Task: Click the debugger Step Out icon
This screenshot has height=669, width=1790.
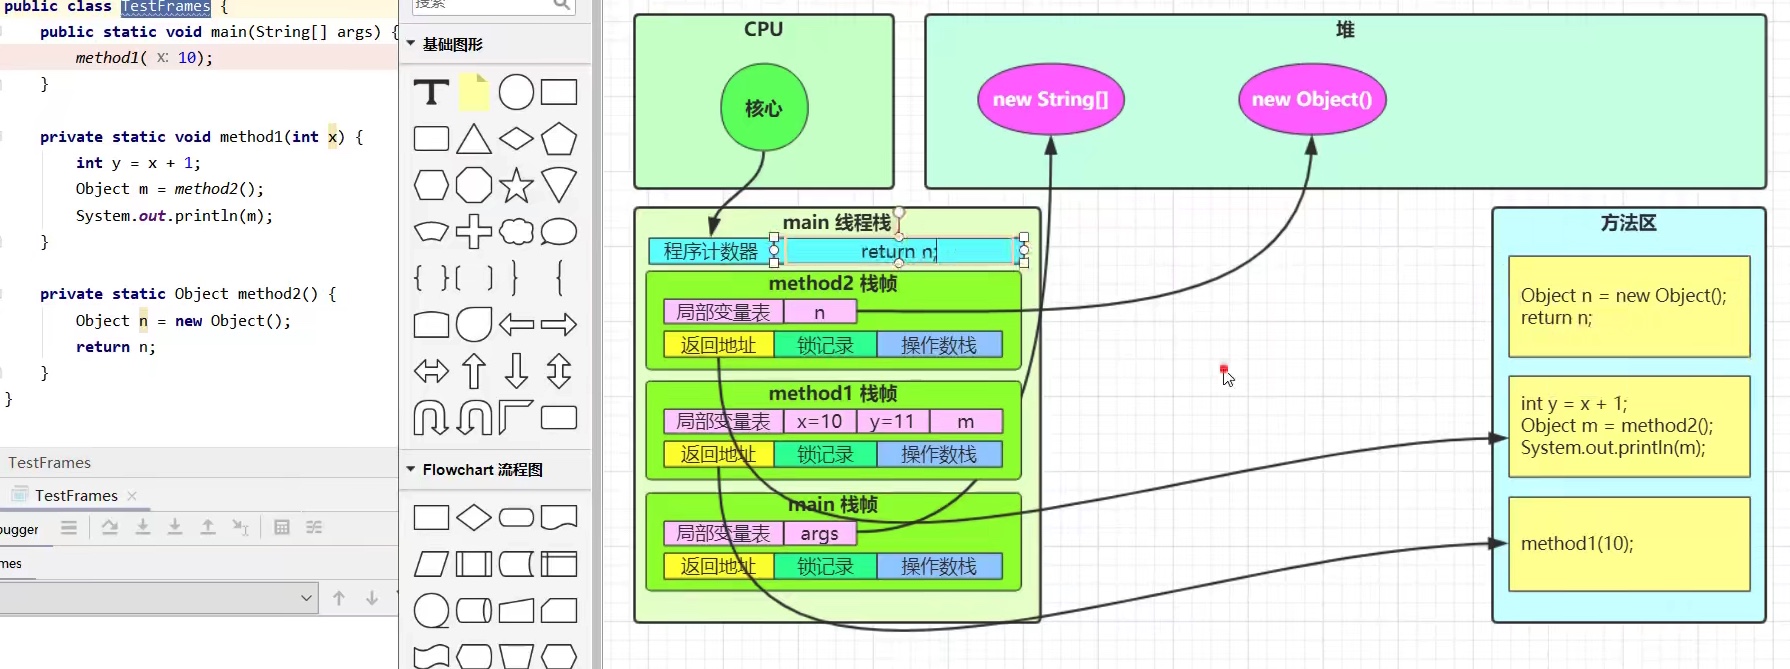Action: (x=208, y=527)
